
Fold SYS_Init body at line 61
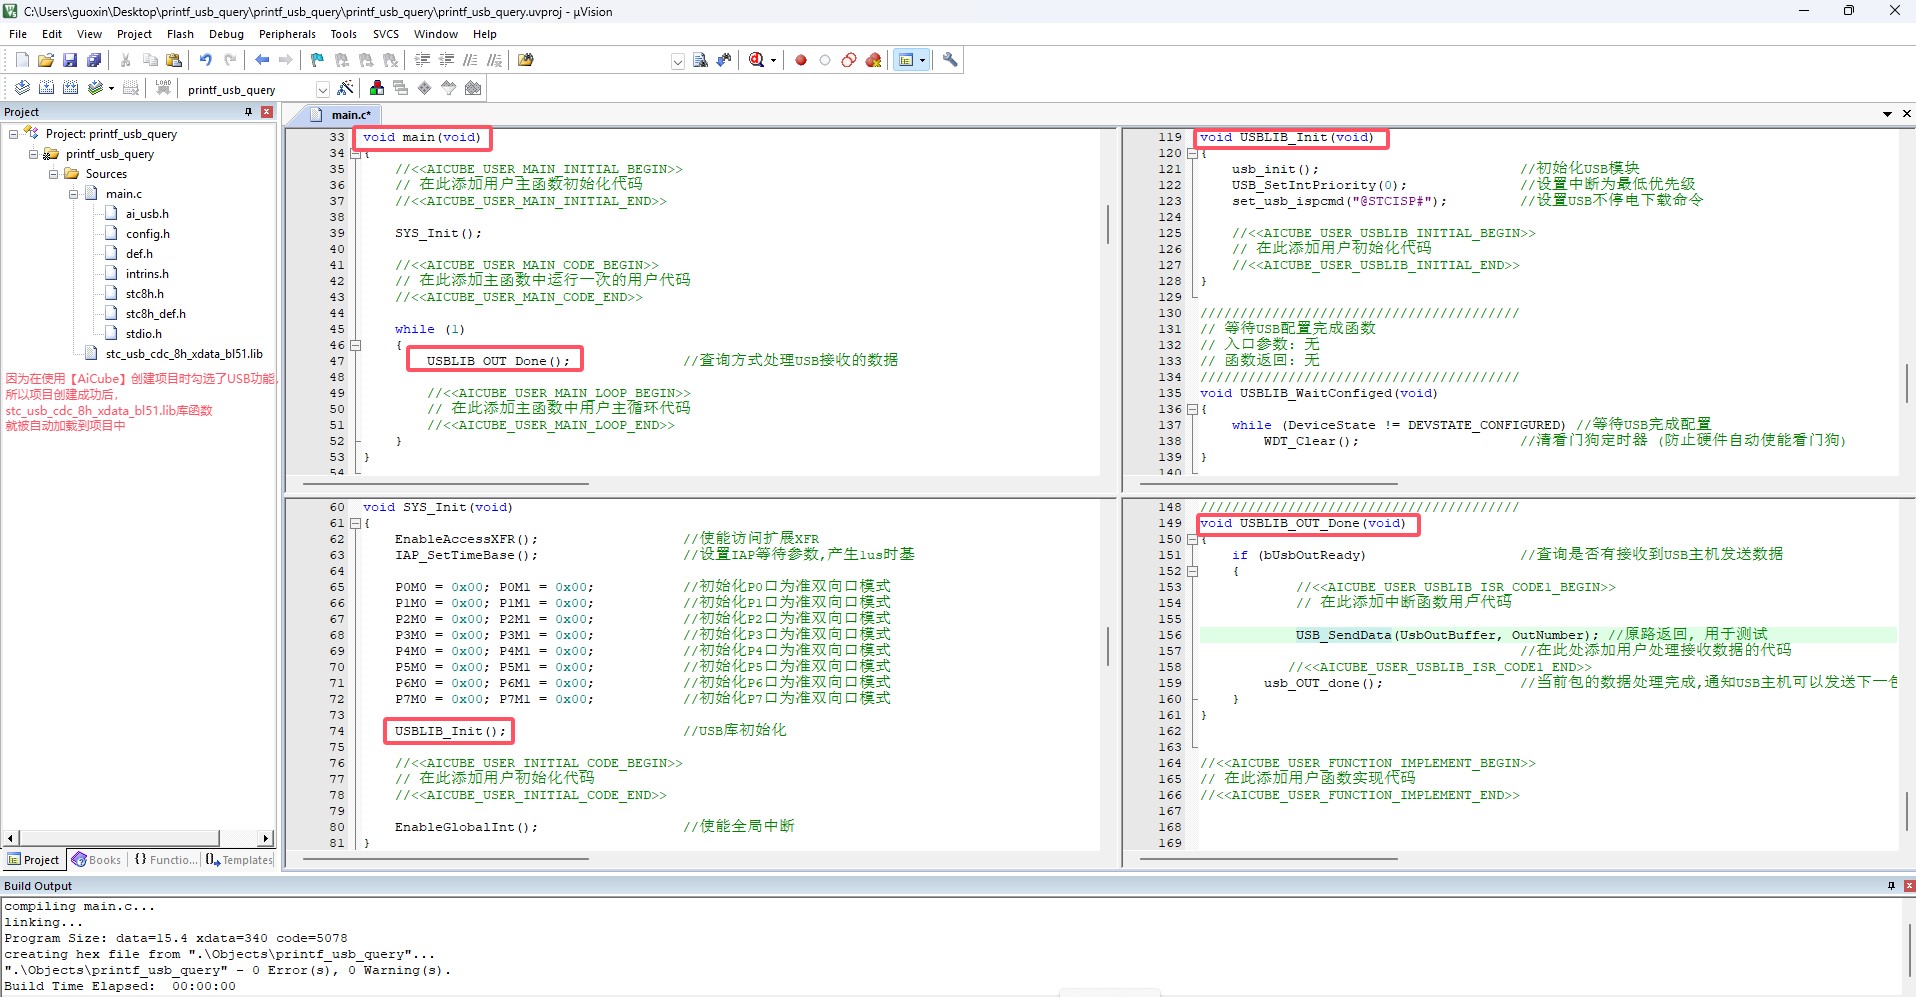355,523
